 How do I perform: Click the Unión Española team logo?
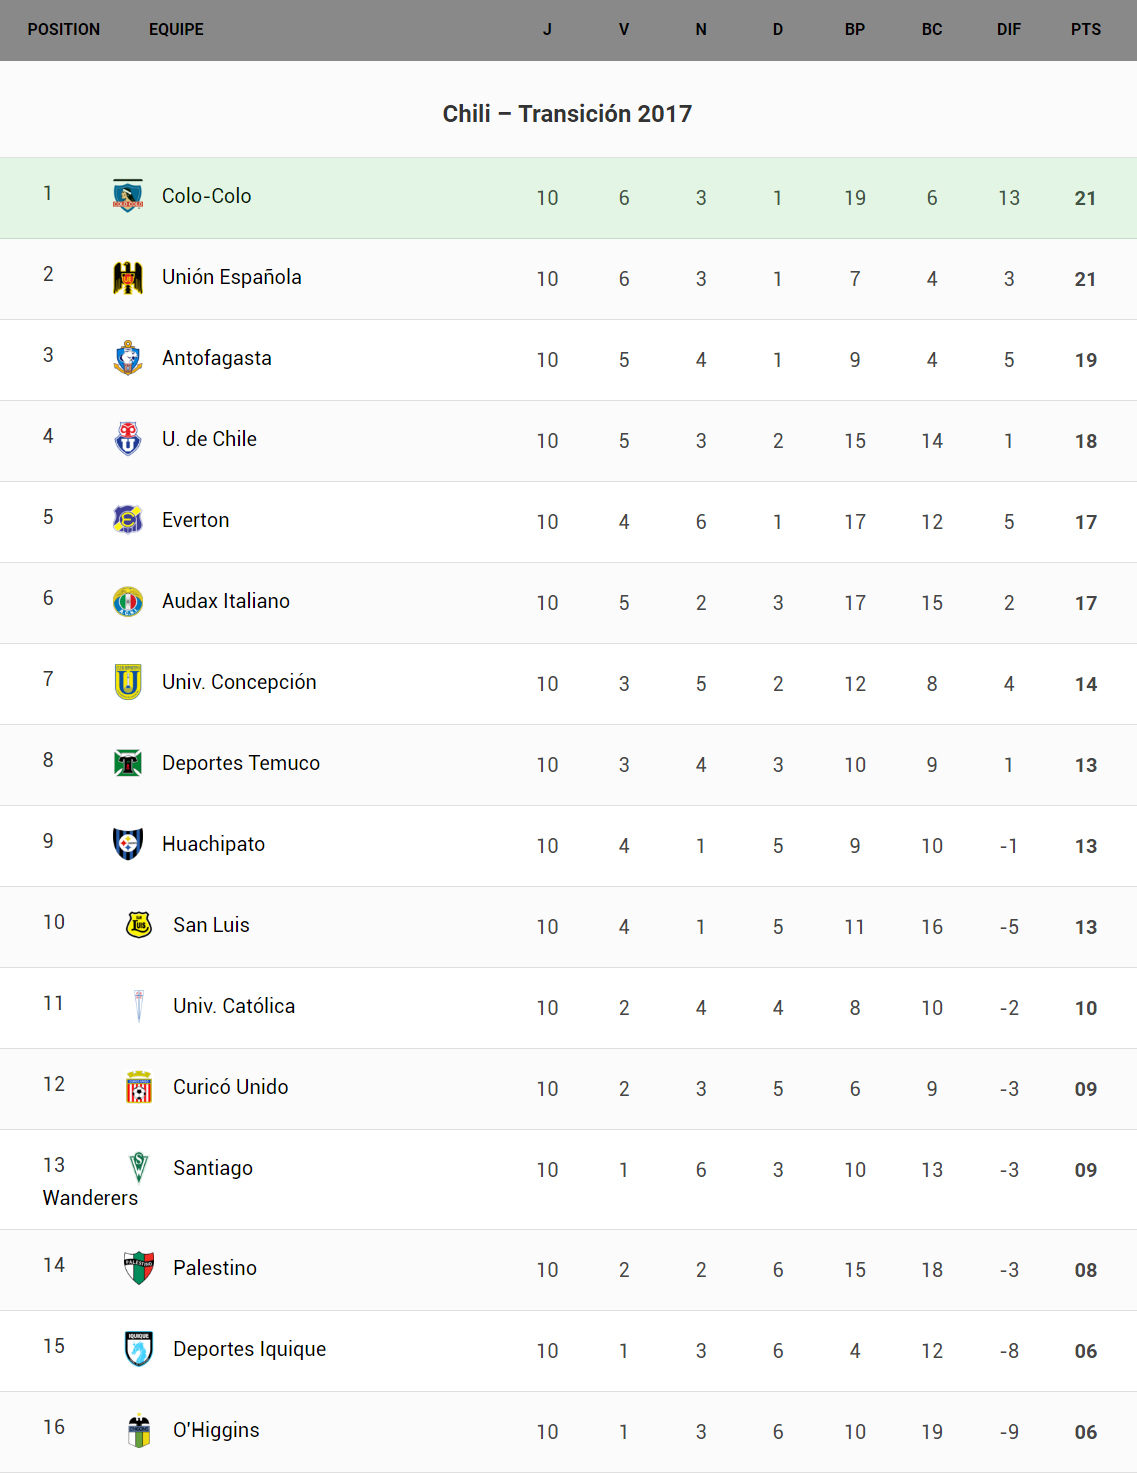tap(128, 277)
